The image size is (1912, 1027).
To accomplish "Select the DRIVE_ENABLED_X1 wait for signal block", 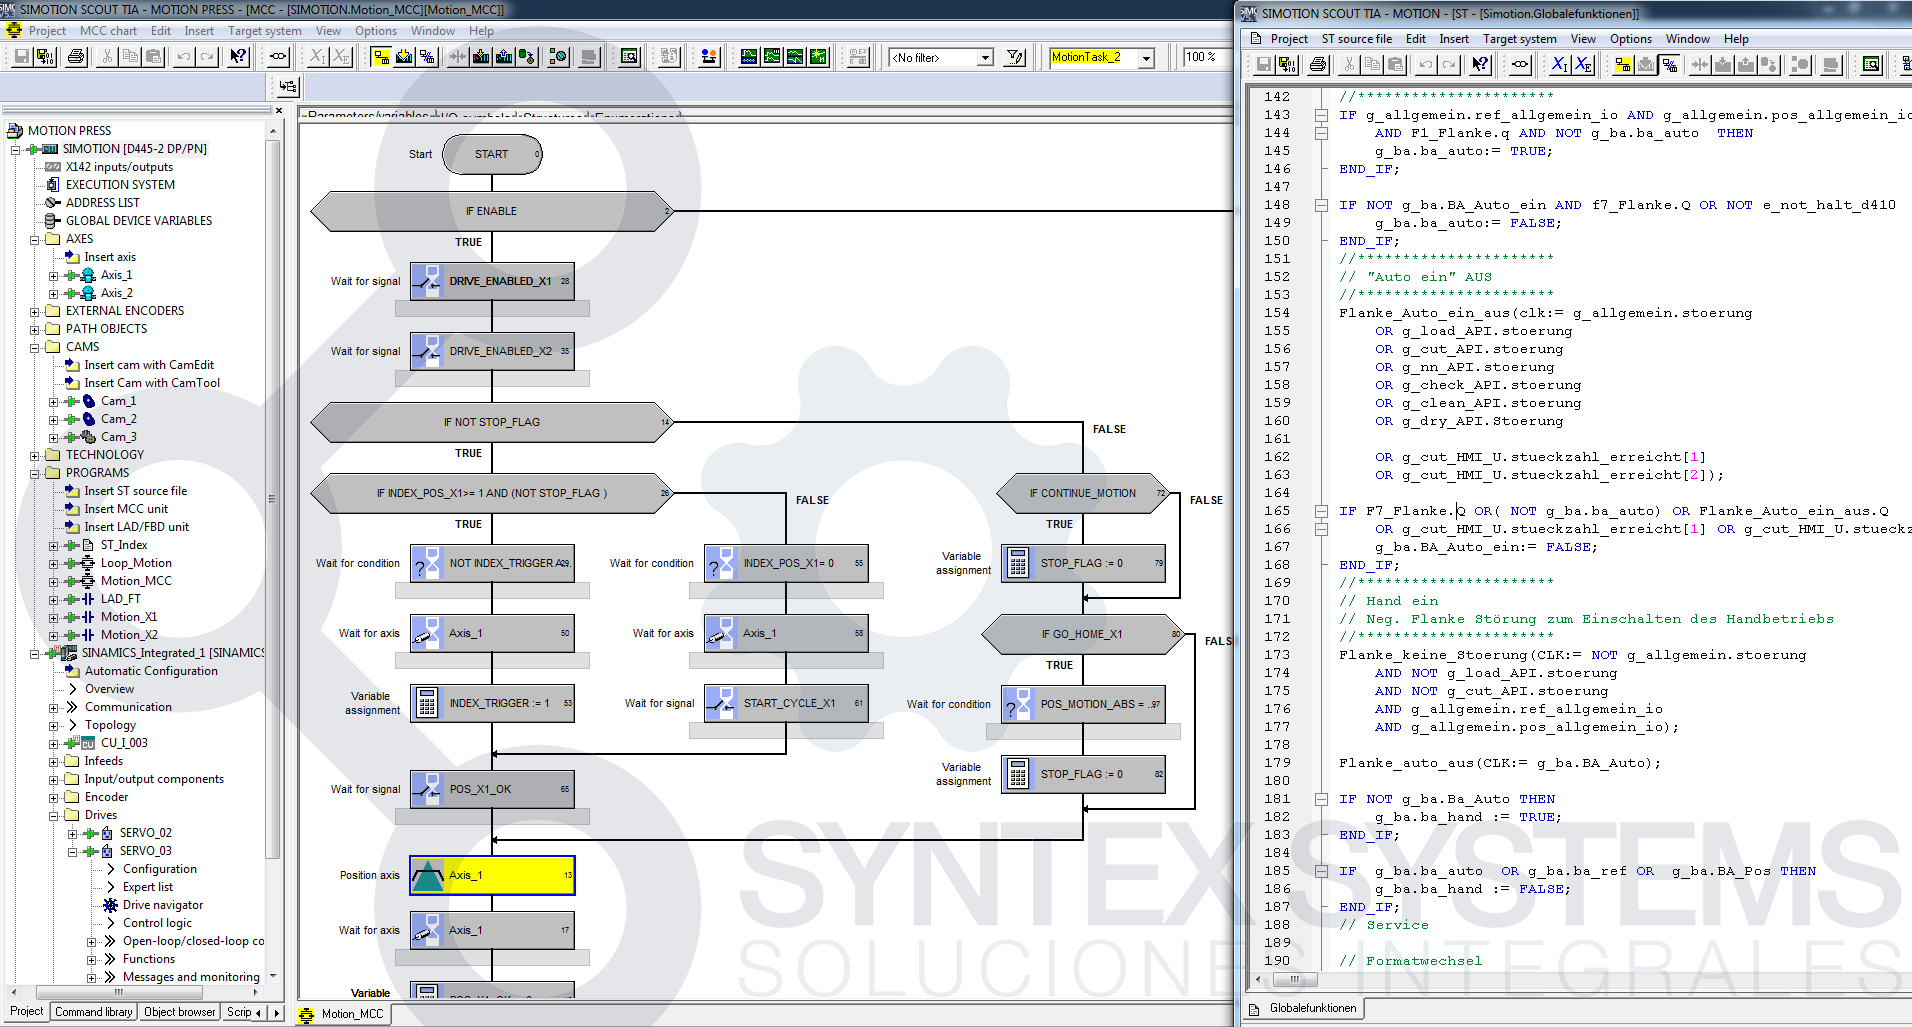I will 492,281.
